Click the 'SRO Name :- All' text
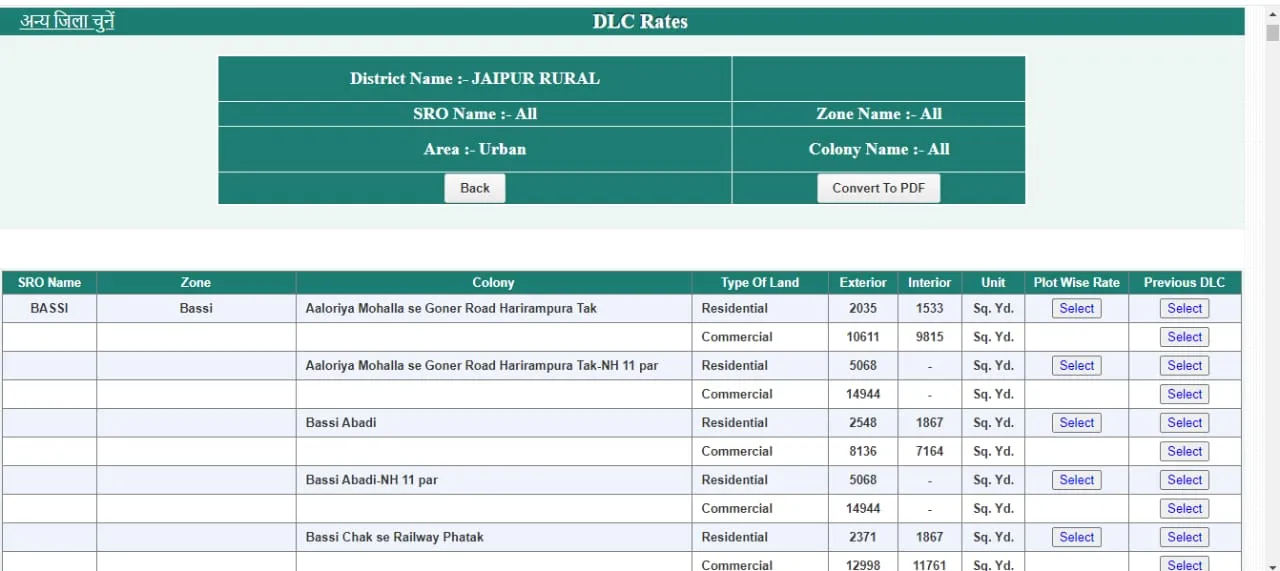The image size is (1280, 571). [475, 114]
